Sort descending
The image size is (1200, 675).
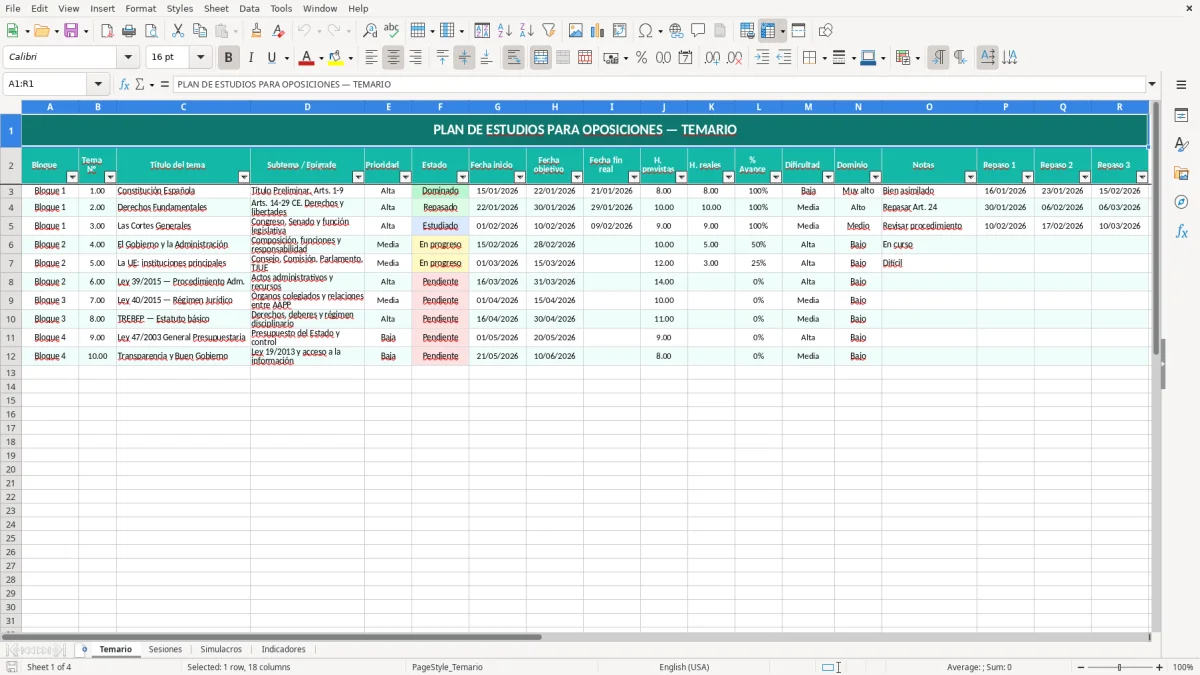click(527, 31)
